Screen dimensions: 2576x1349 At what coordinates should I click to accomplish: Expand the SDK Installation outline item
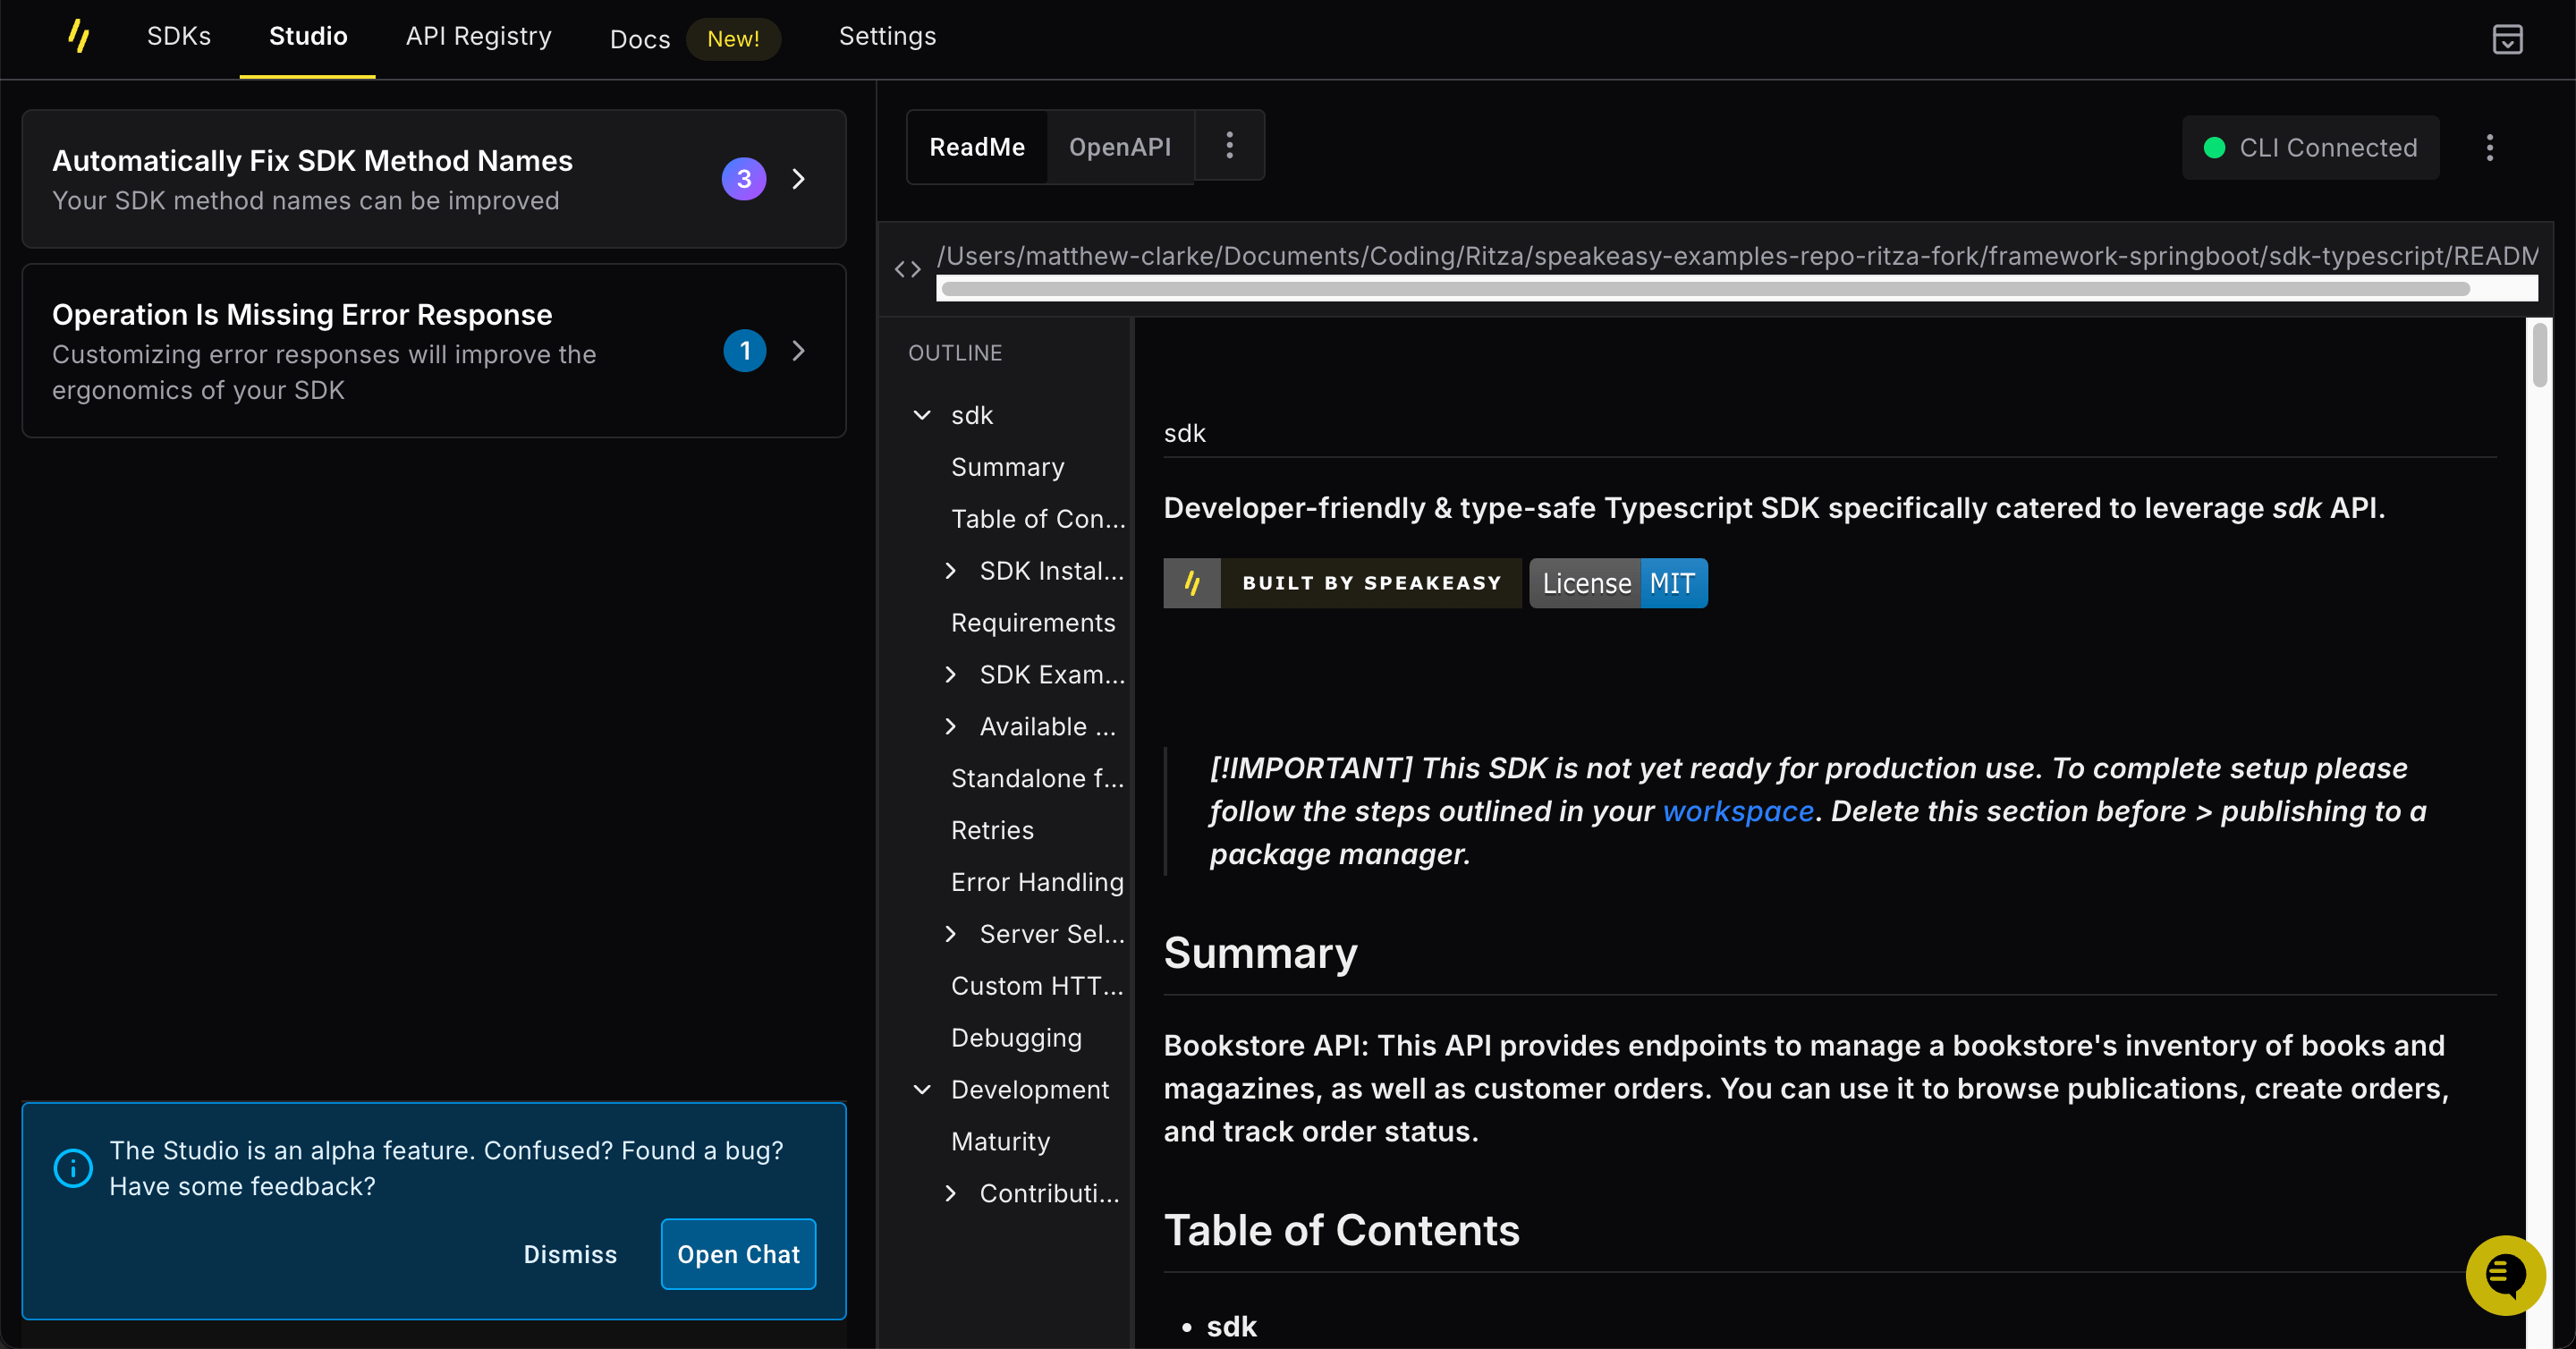tap(950, 571)
